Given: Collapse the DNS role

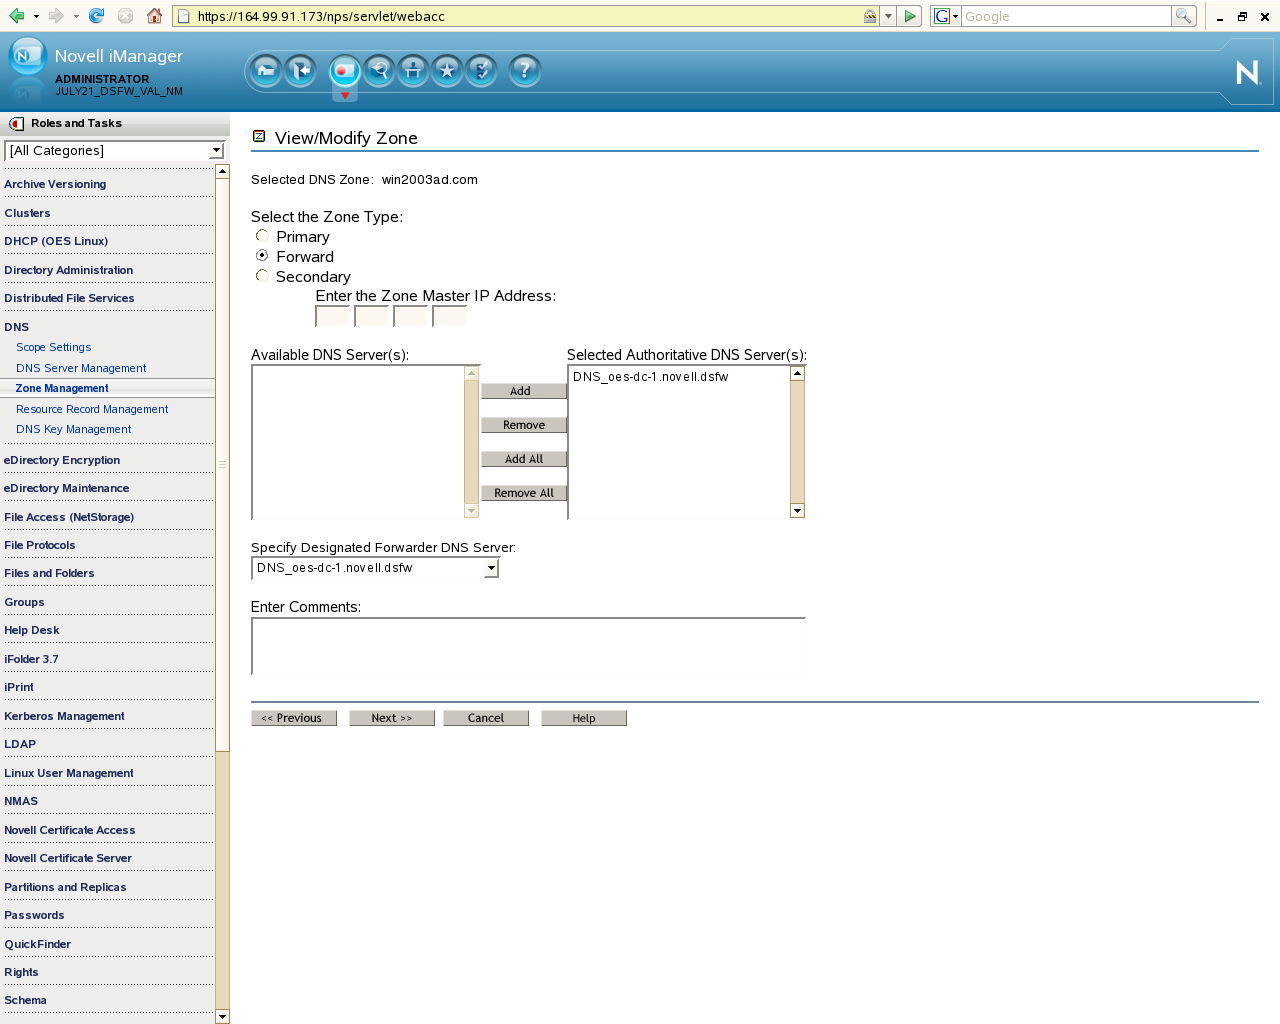Looking at the screenshot, I should (17, 327).
